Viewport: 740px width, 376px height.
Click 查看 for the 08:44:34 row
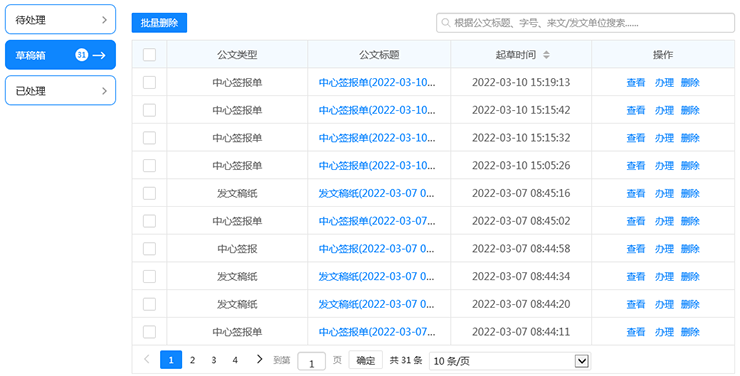coord(636,276)
